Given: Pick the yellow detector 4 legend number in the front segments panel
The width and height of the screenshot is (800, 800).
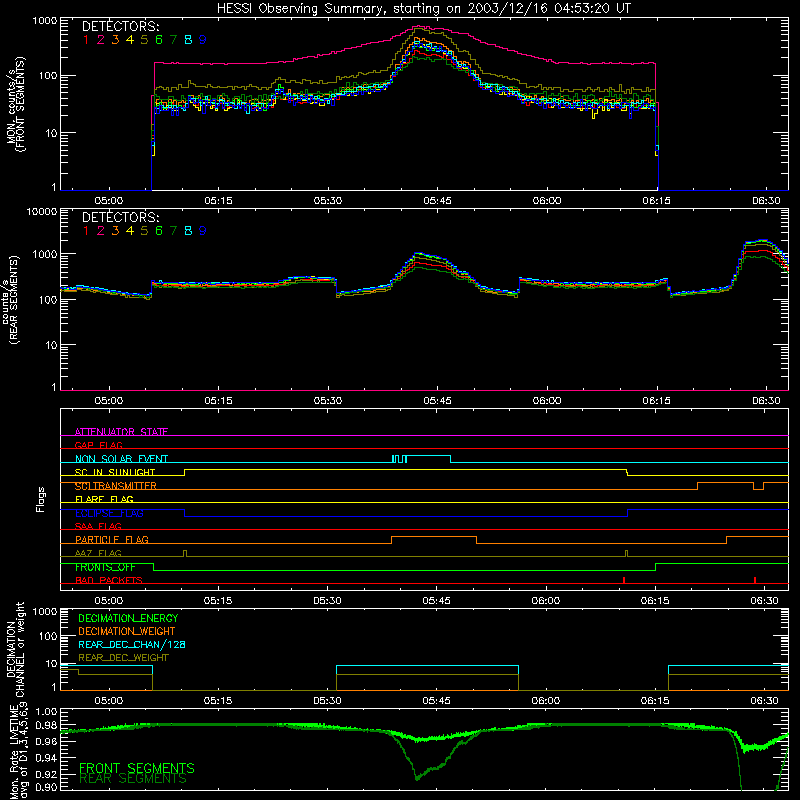Looking at the screenshot, I should pos(130,39).
